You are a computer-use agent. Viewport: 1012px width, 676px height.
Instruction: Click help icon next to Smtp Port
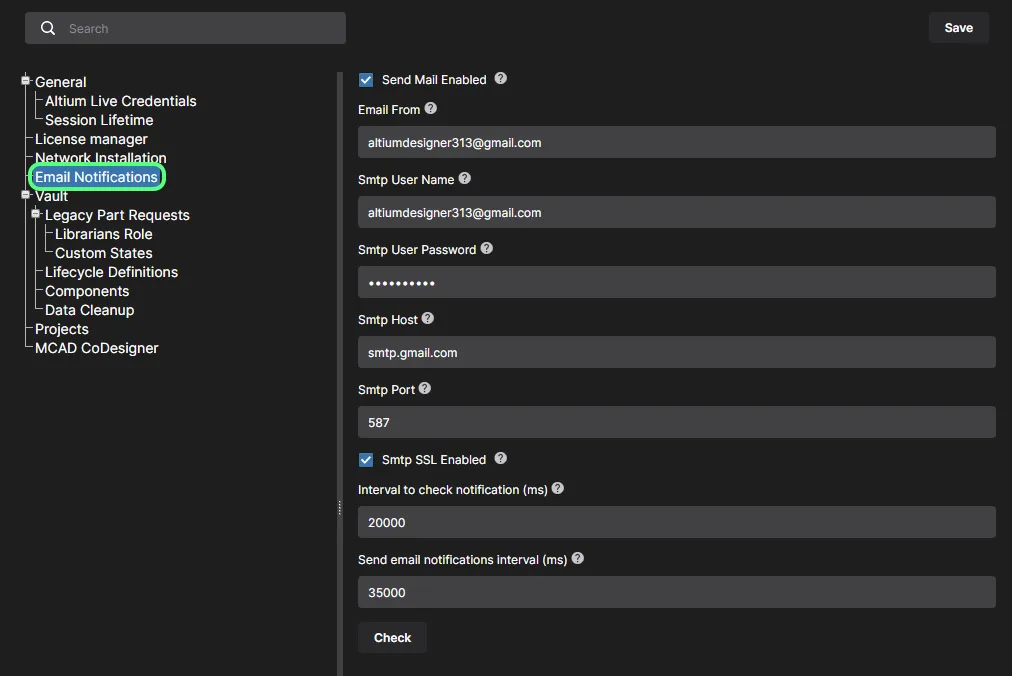tap(424, 389)
